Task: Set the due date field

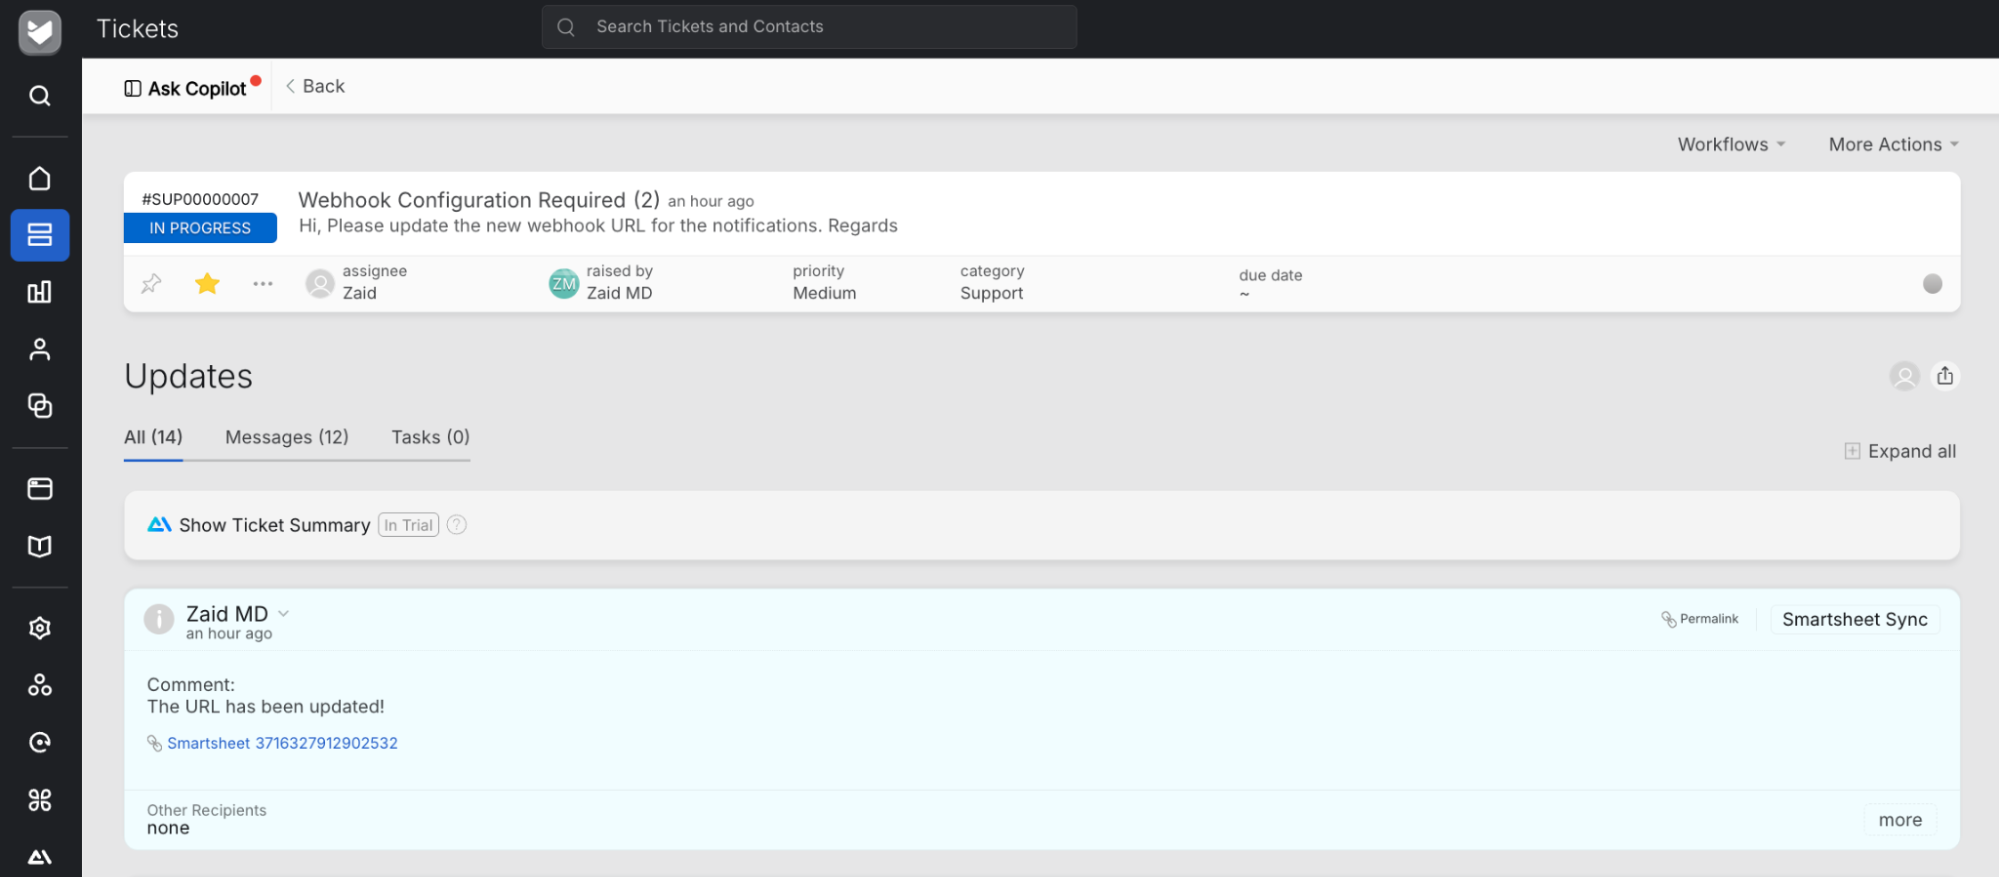Action: point(1270,284)
